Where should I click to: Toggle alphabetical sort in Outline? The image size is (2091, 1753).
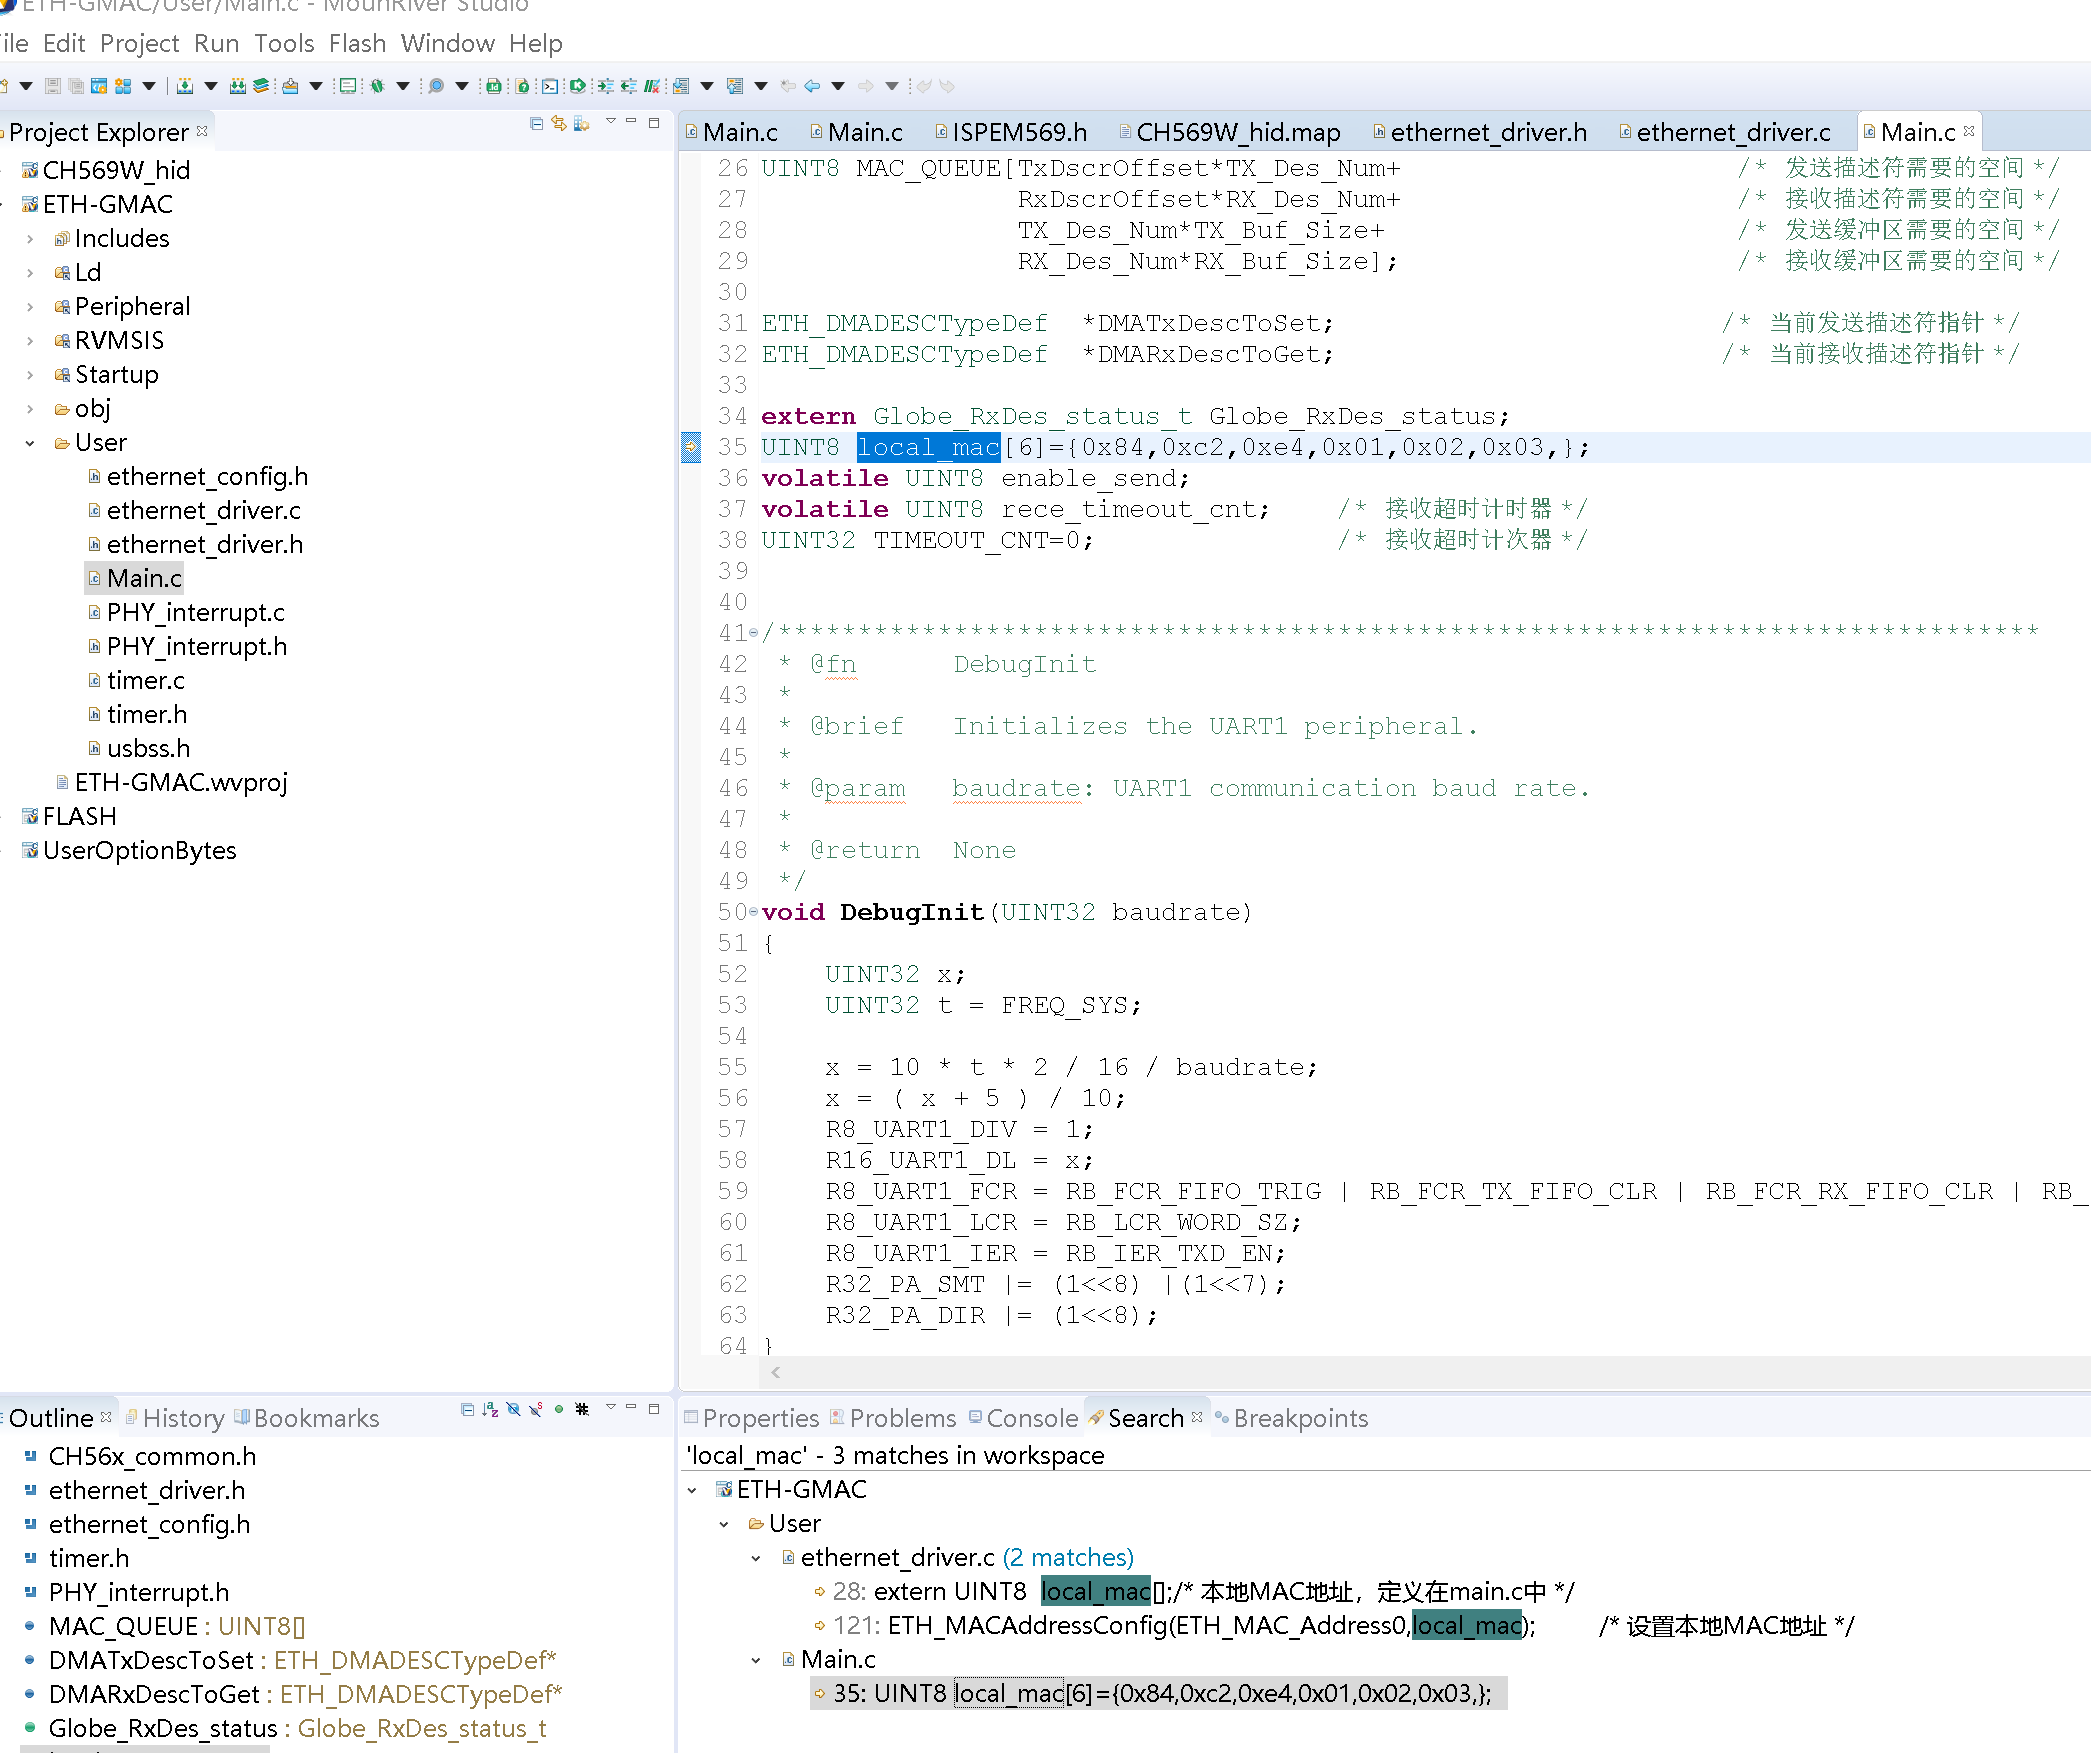pos(490,1410)
